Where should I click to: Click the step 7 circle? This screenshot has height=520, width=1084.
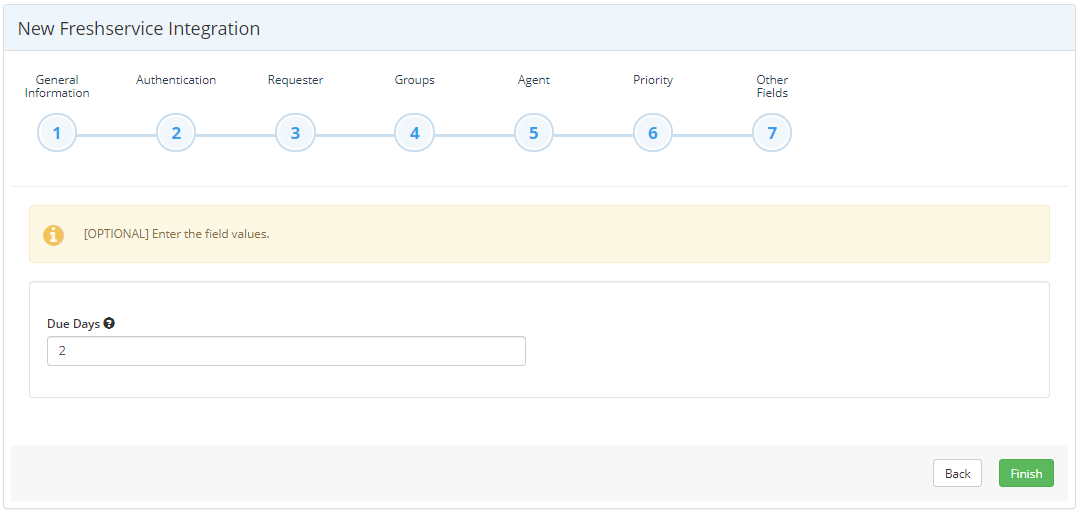(772, 133)
